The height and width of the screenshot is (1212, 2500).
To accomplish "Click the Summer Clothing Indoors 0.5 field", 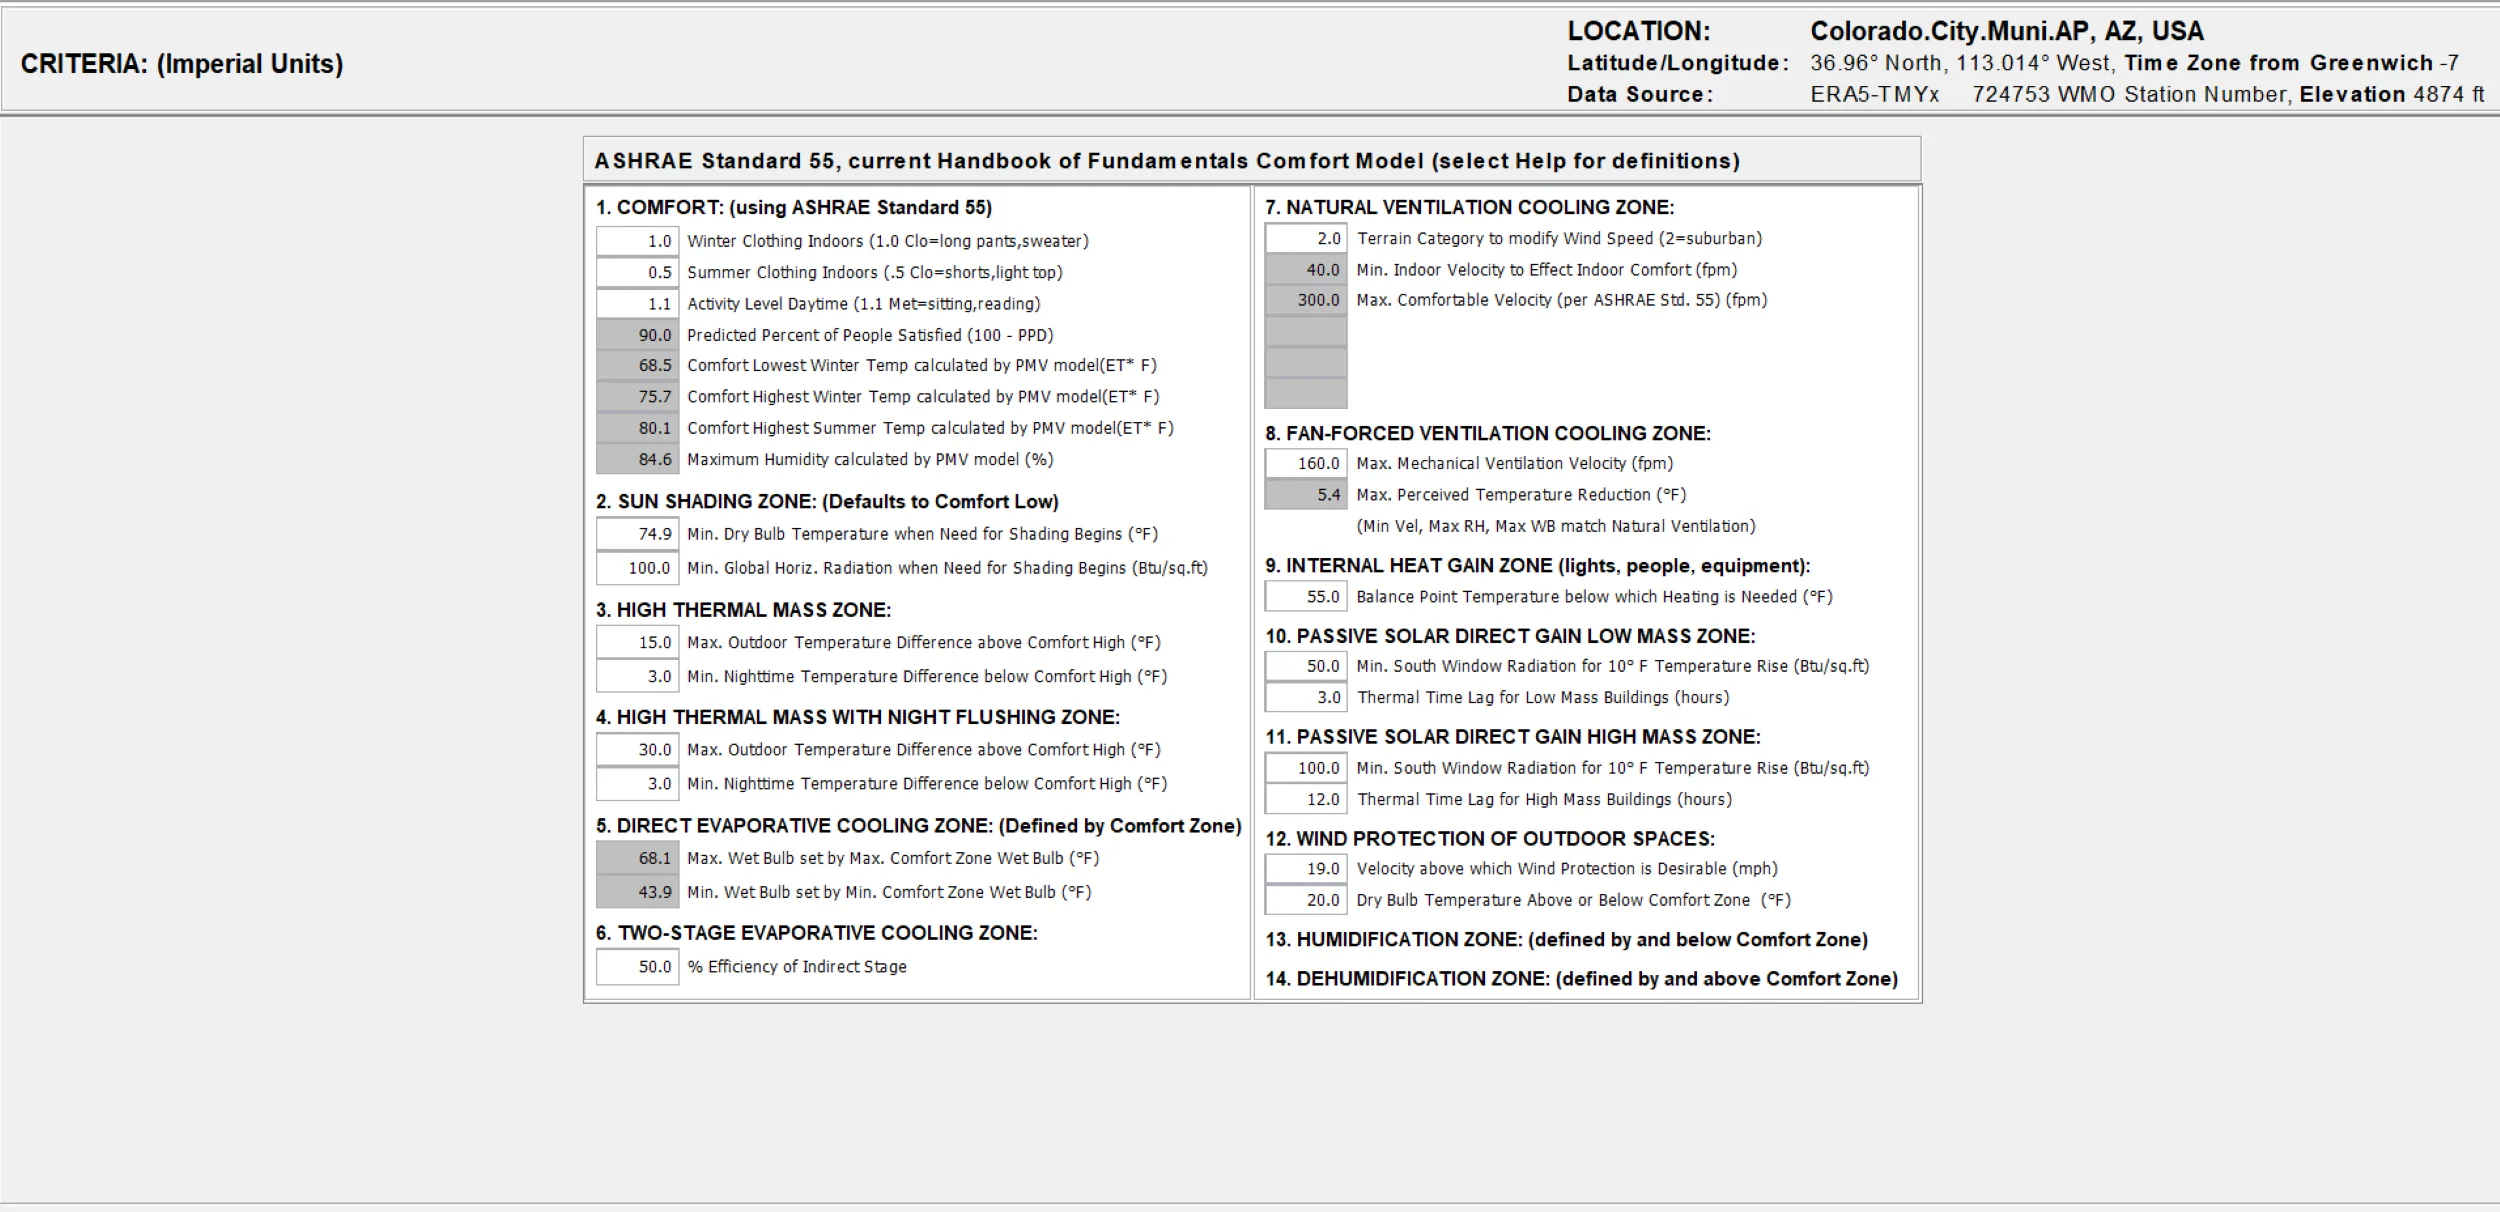I will (x=637, y=272).
